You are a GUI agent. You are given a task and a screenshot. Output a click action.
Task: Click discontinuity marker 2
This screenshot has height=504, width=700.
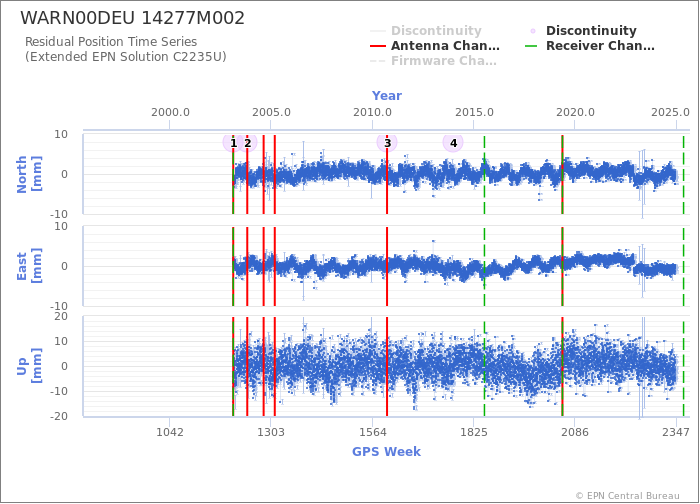[247, 143]
